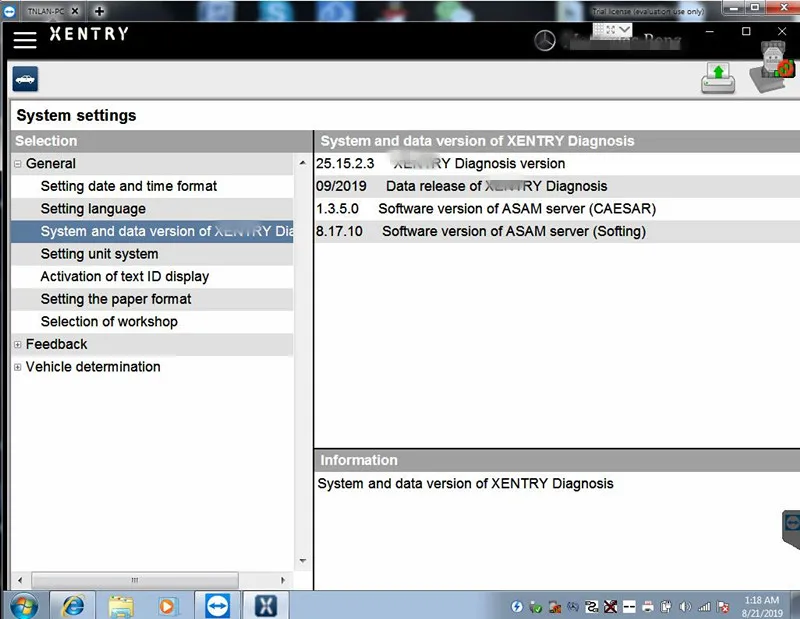Click the General label in the tree
Screen dimensions: 800x619
pos(51,164)
